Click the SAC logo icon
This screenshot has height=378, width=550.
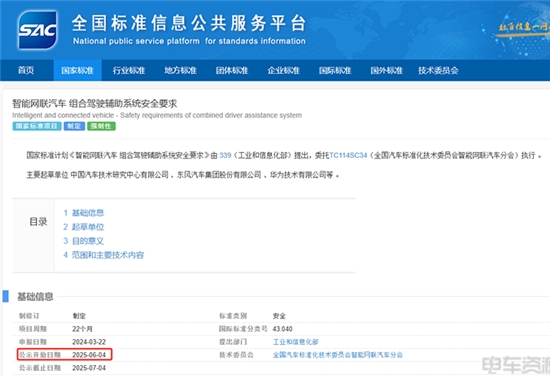point(38,30)
